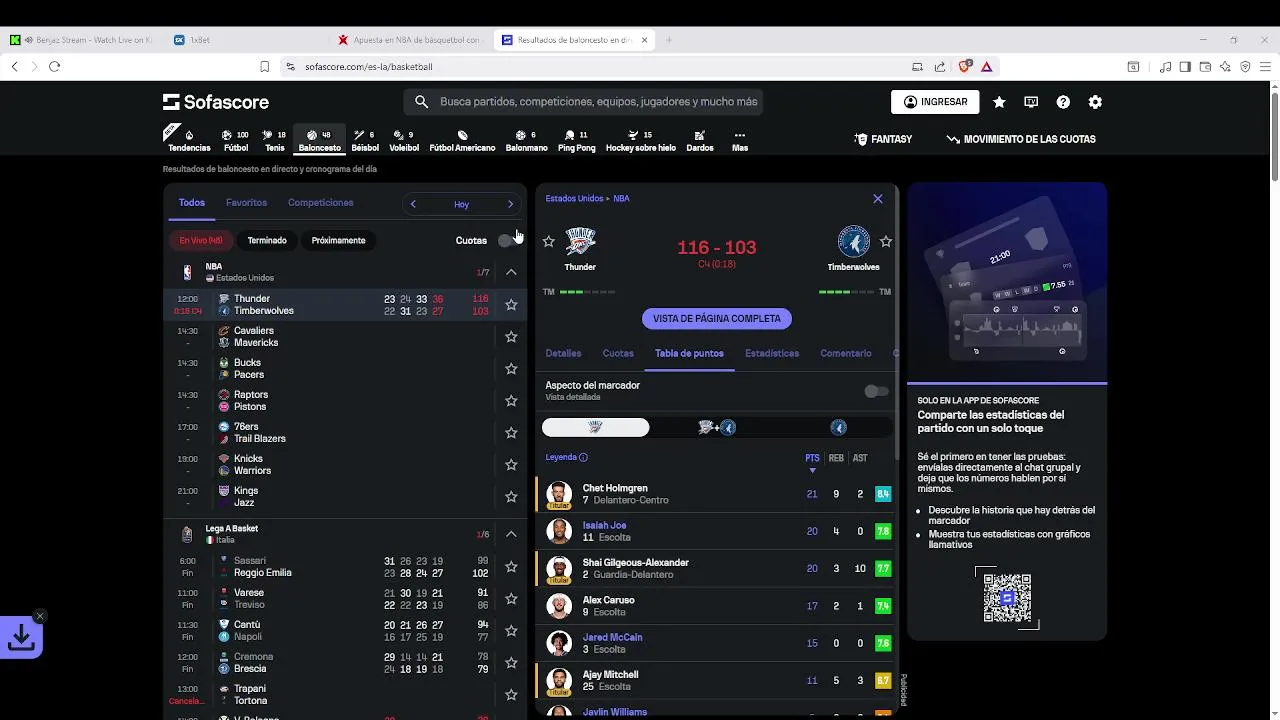Screen dimensions: 1280x720
Task: Open favorites star in header
Action: [999, 102]
